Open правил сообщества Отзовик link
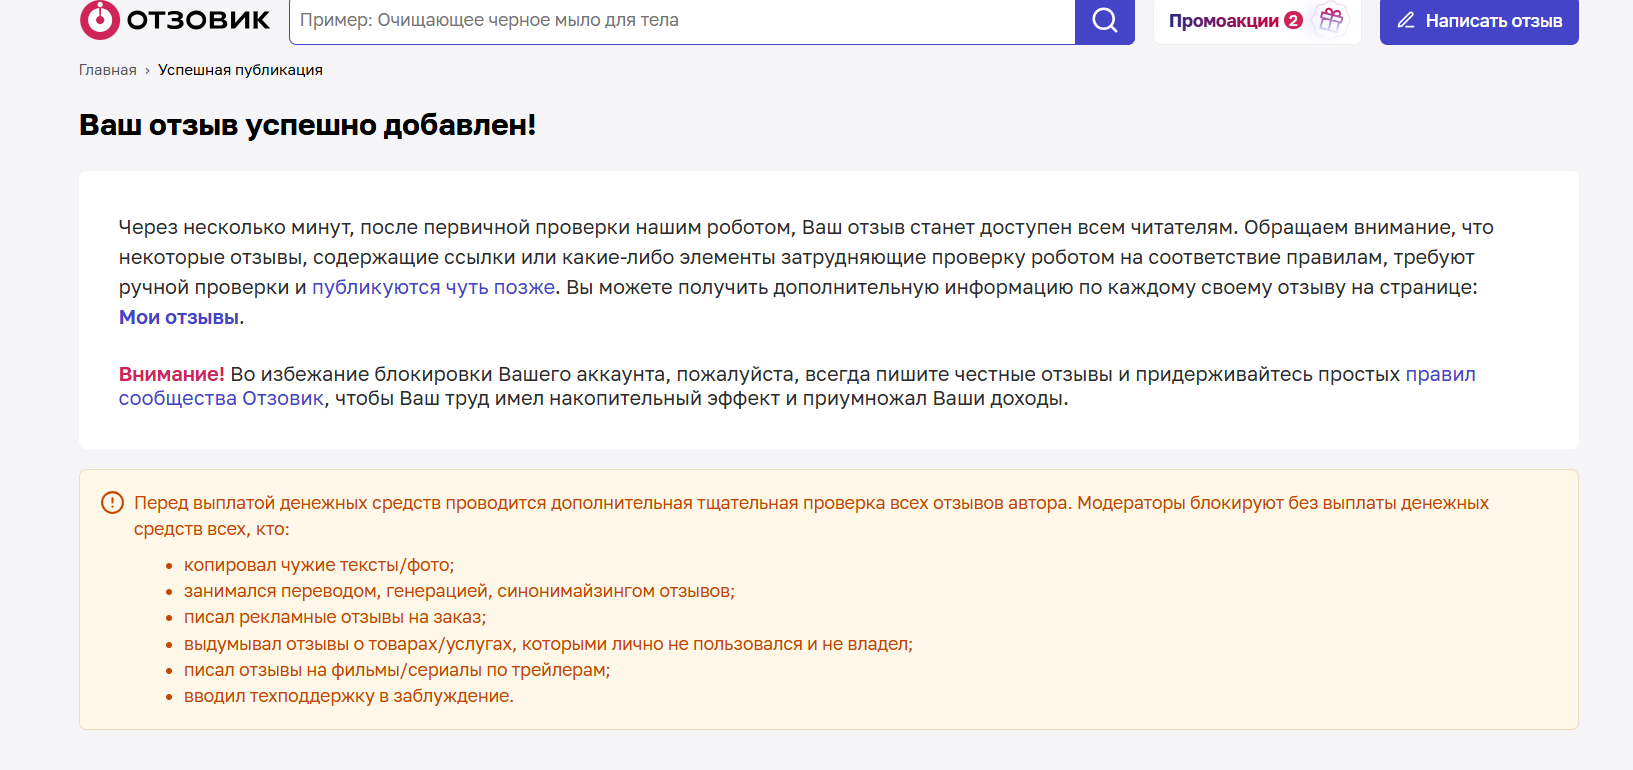Image resolution: width=1633 pixels, height=770 pixels. (221, 399)
